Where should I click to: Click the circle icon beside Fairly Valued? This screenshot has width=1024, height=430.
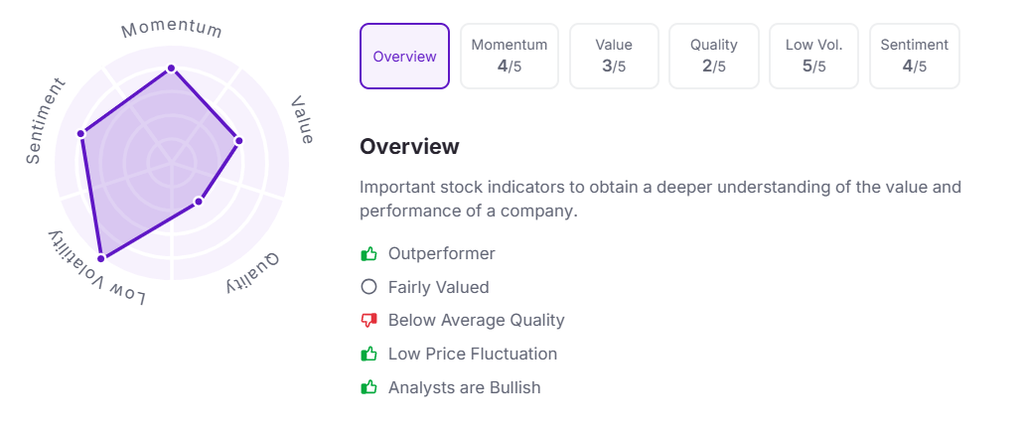click(x=369, y=287)
